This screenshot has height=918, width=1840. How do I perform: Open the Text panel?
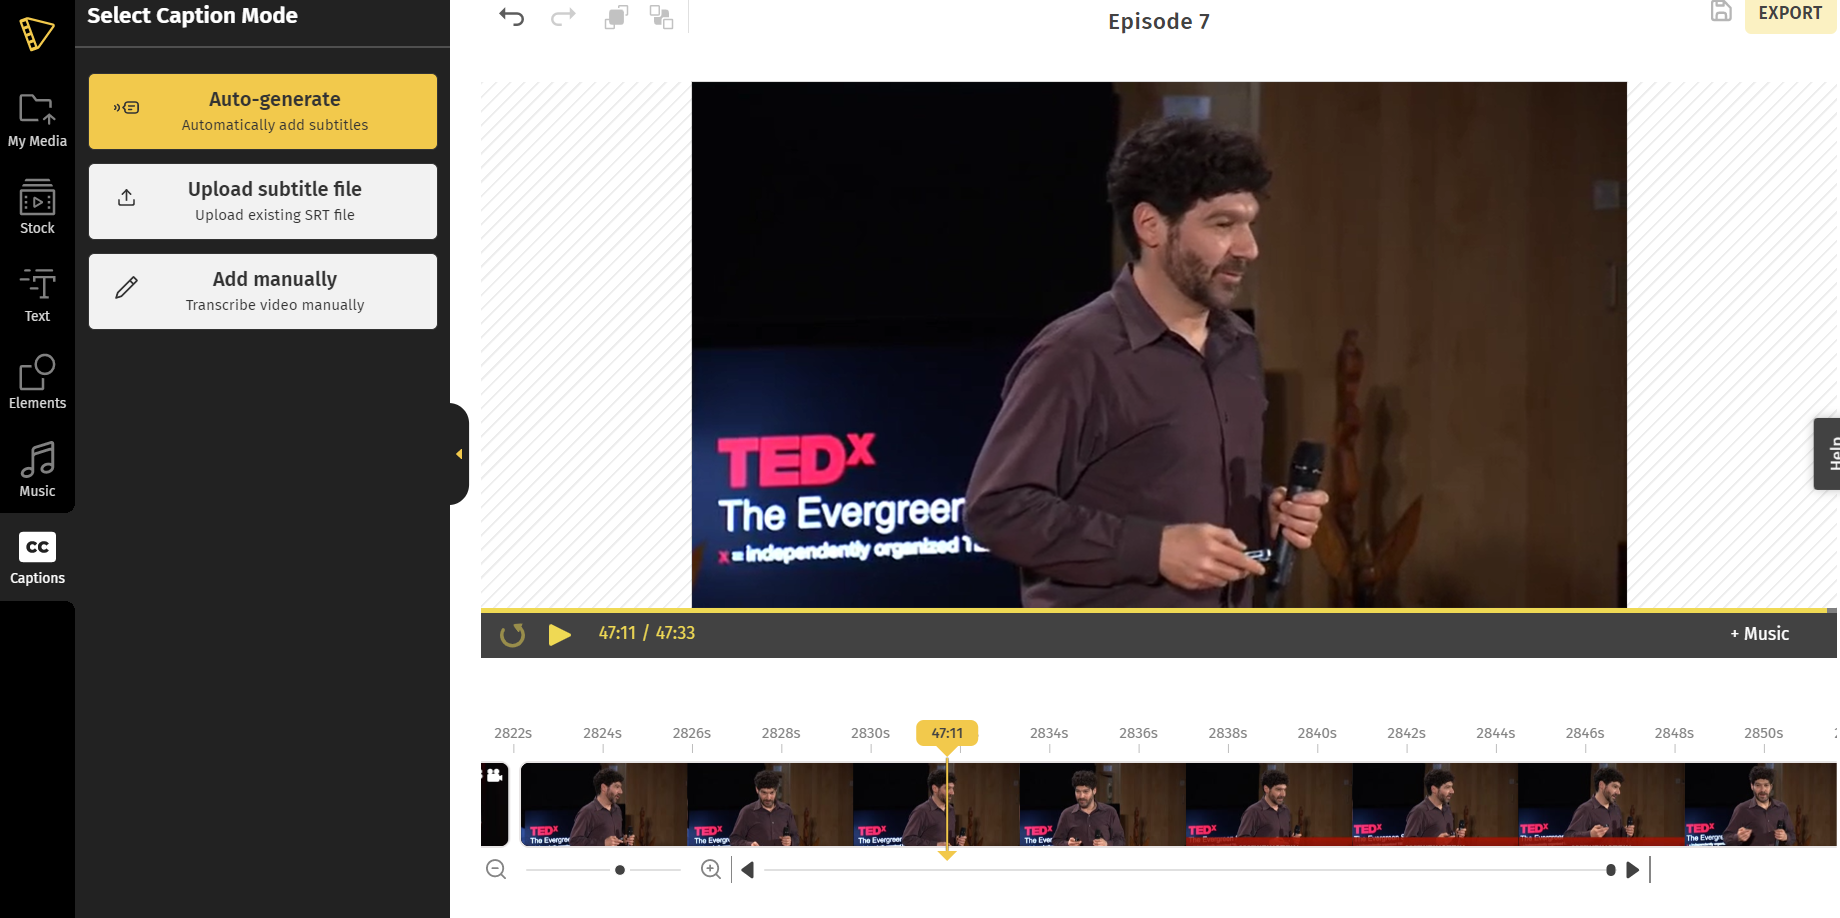tap(37, 295)
